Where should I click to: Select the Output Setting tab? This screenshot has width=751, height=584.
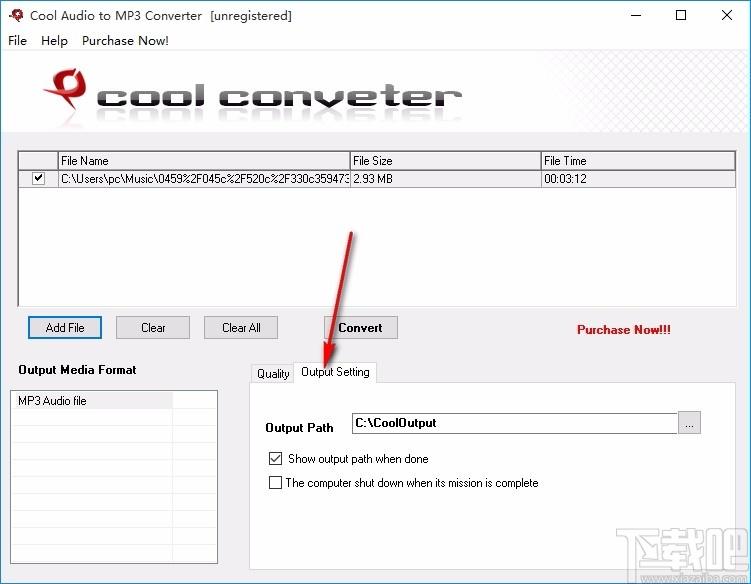pos(335,372)
